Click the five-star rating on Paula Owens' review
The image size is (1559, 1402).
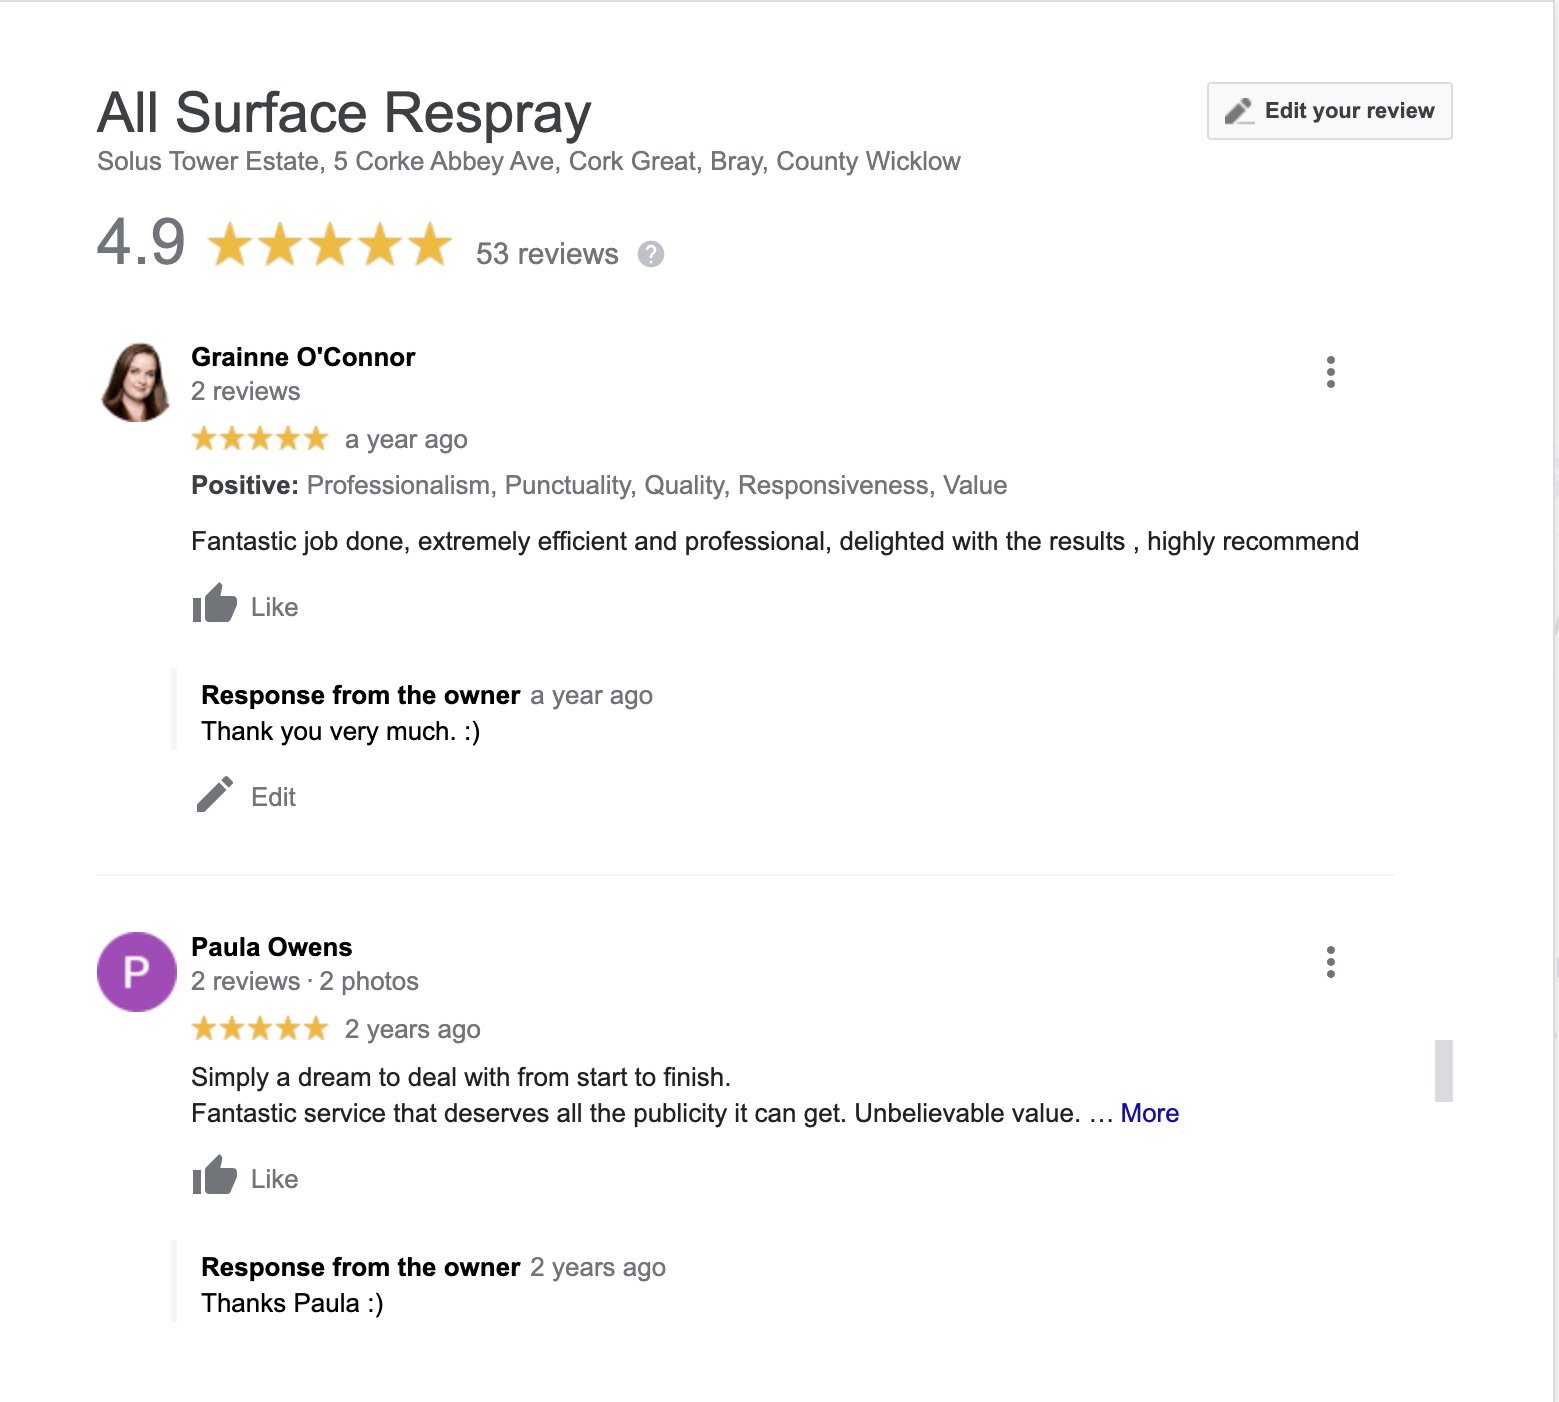[259, 1029]
